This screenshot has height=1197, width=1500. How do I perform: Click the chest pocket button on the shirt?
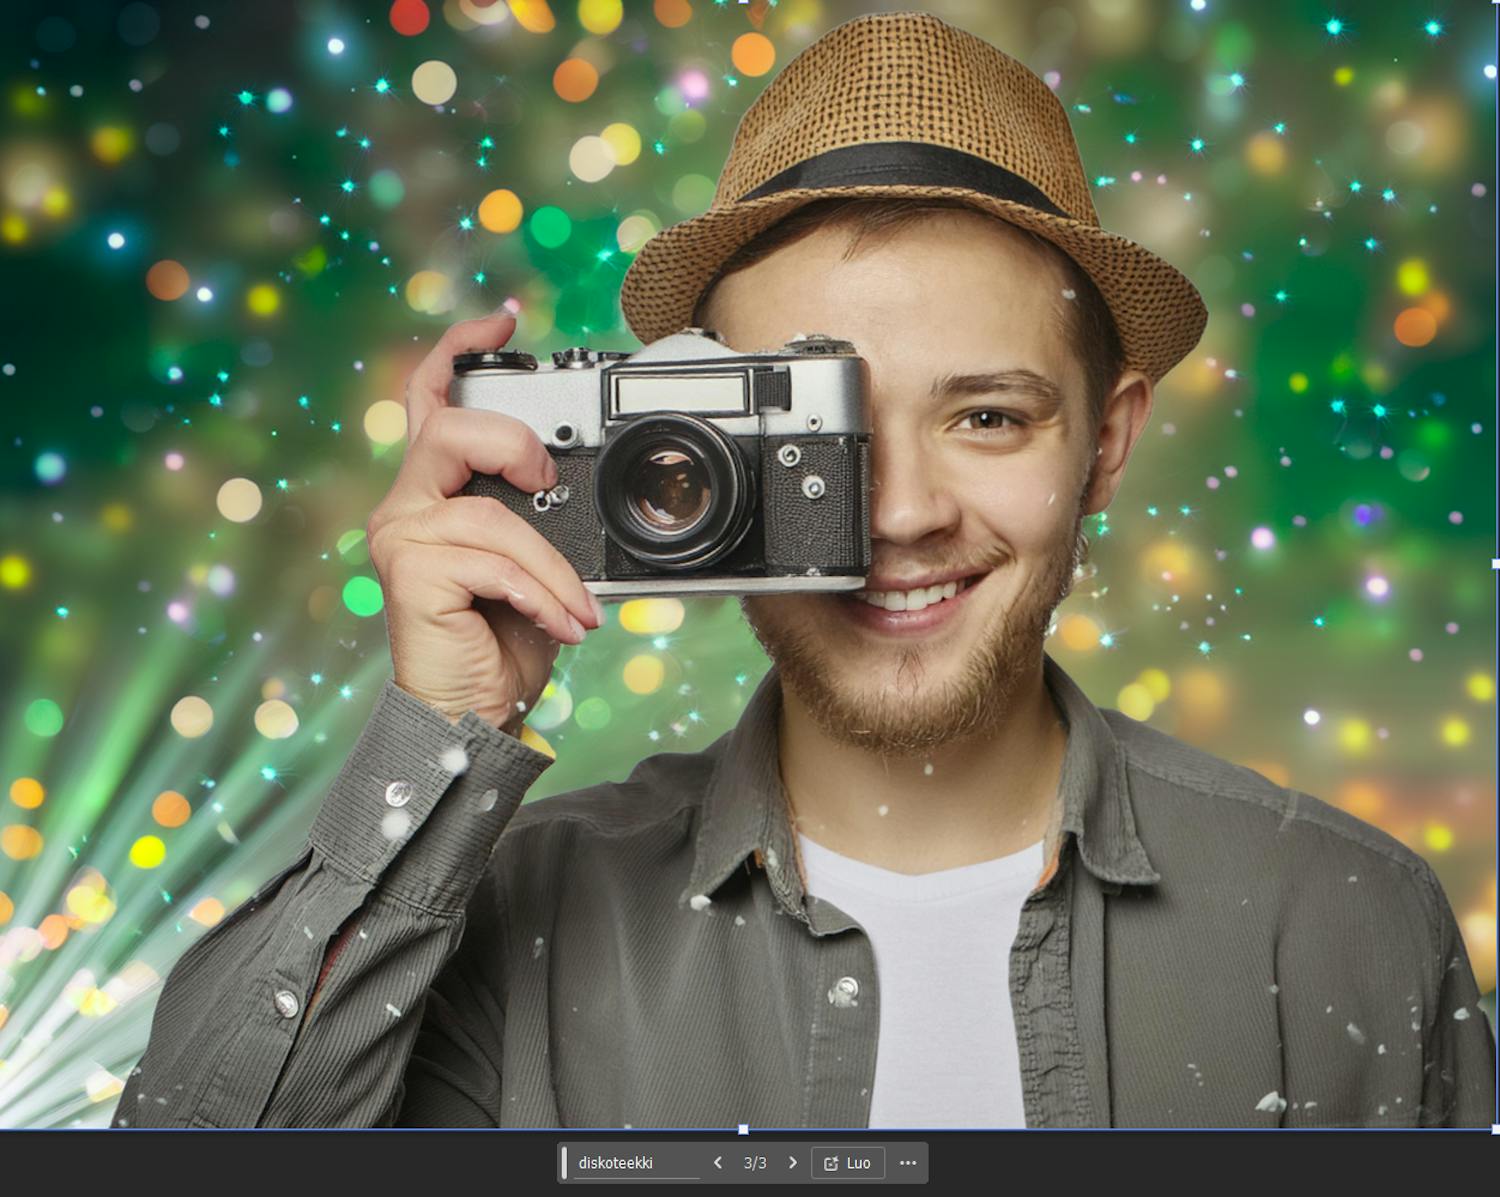coord(843,991)
